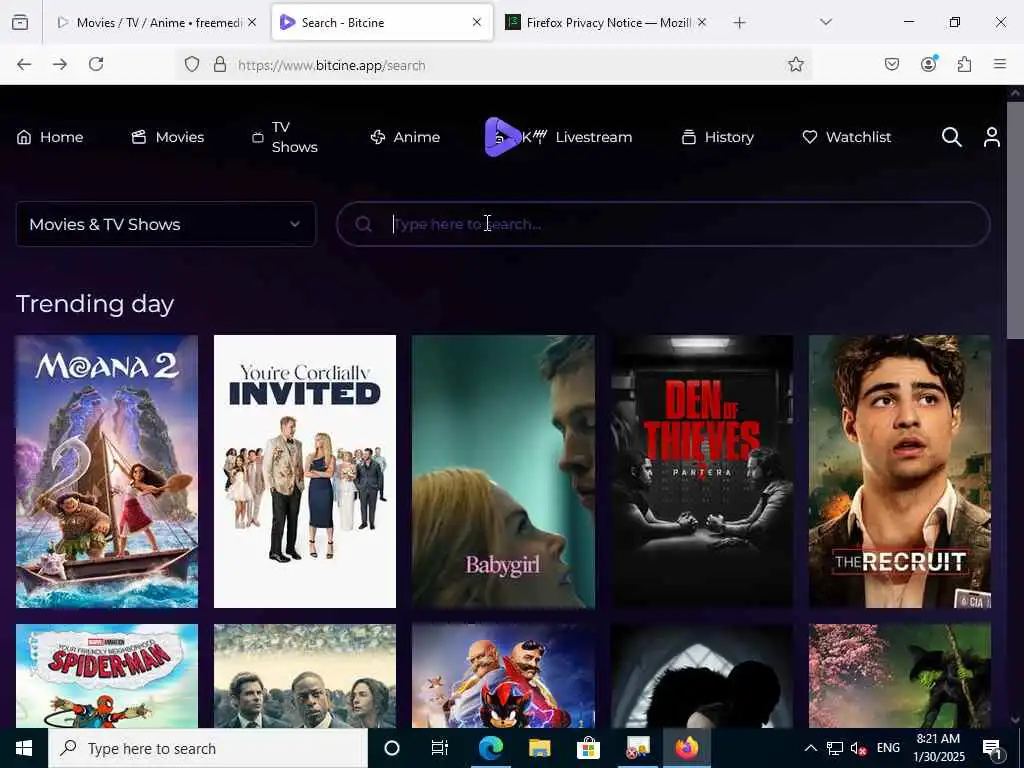Expand the list all tabs chevron

click(x=825, y=22)
